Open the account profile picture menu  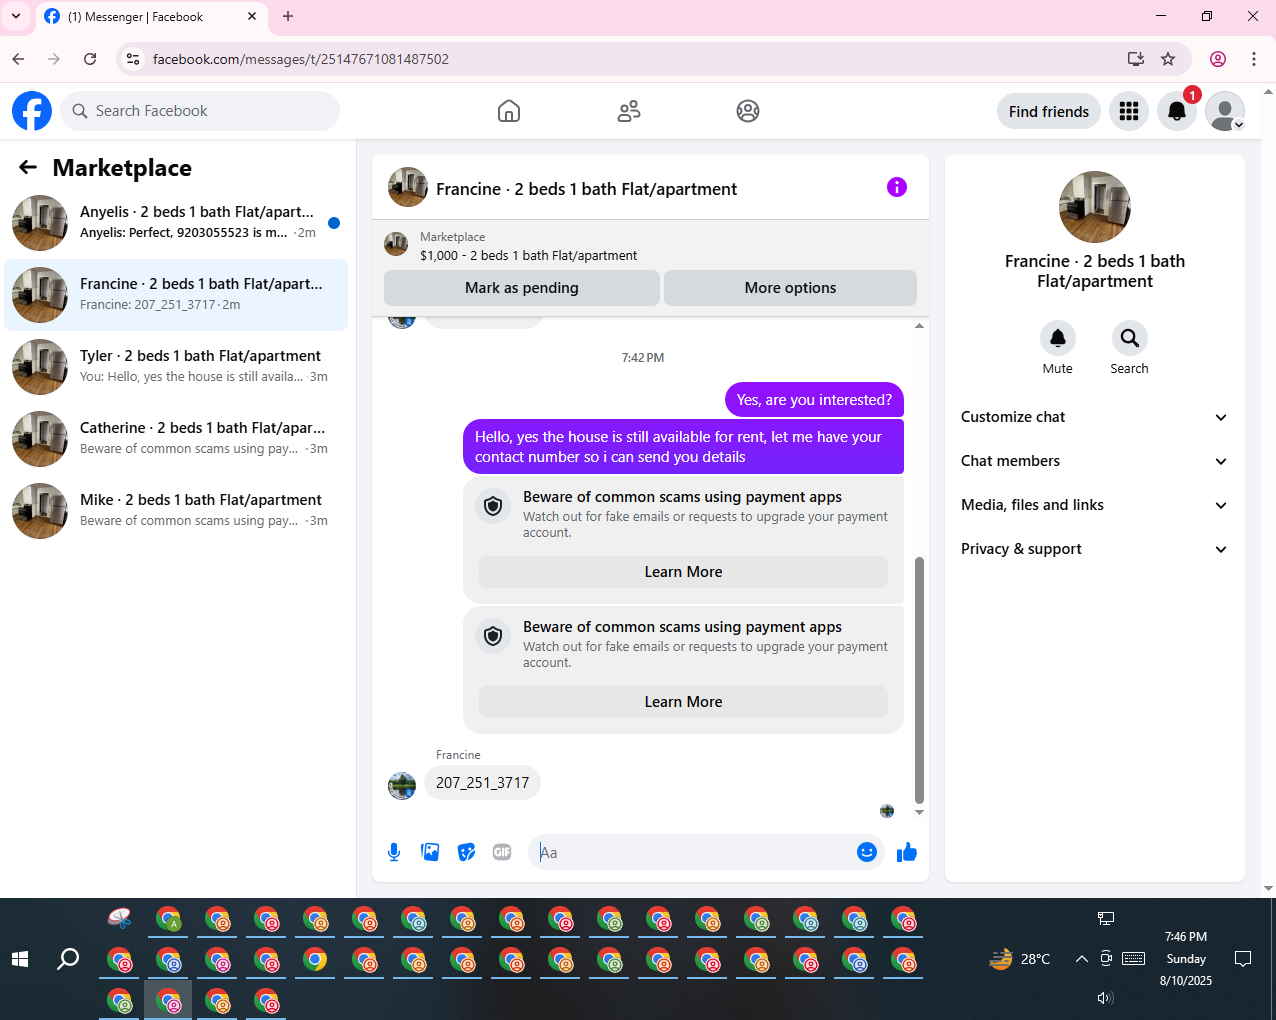[x=1225, y=111]
